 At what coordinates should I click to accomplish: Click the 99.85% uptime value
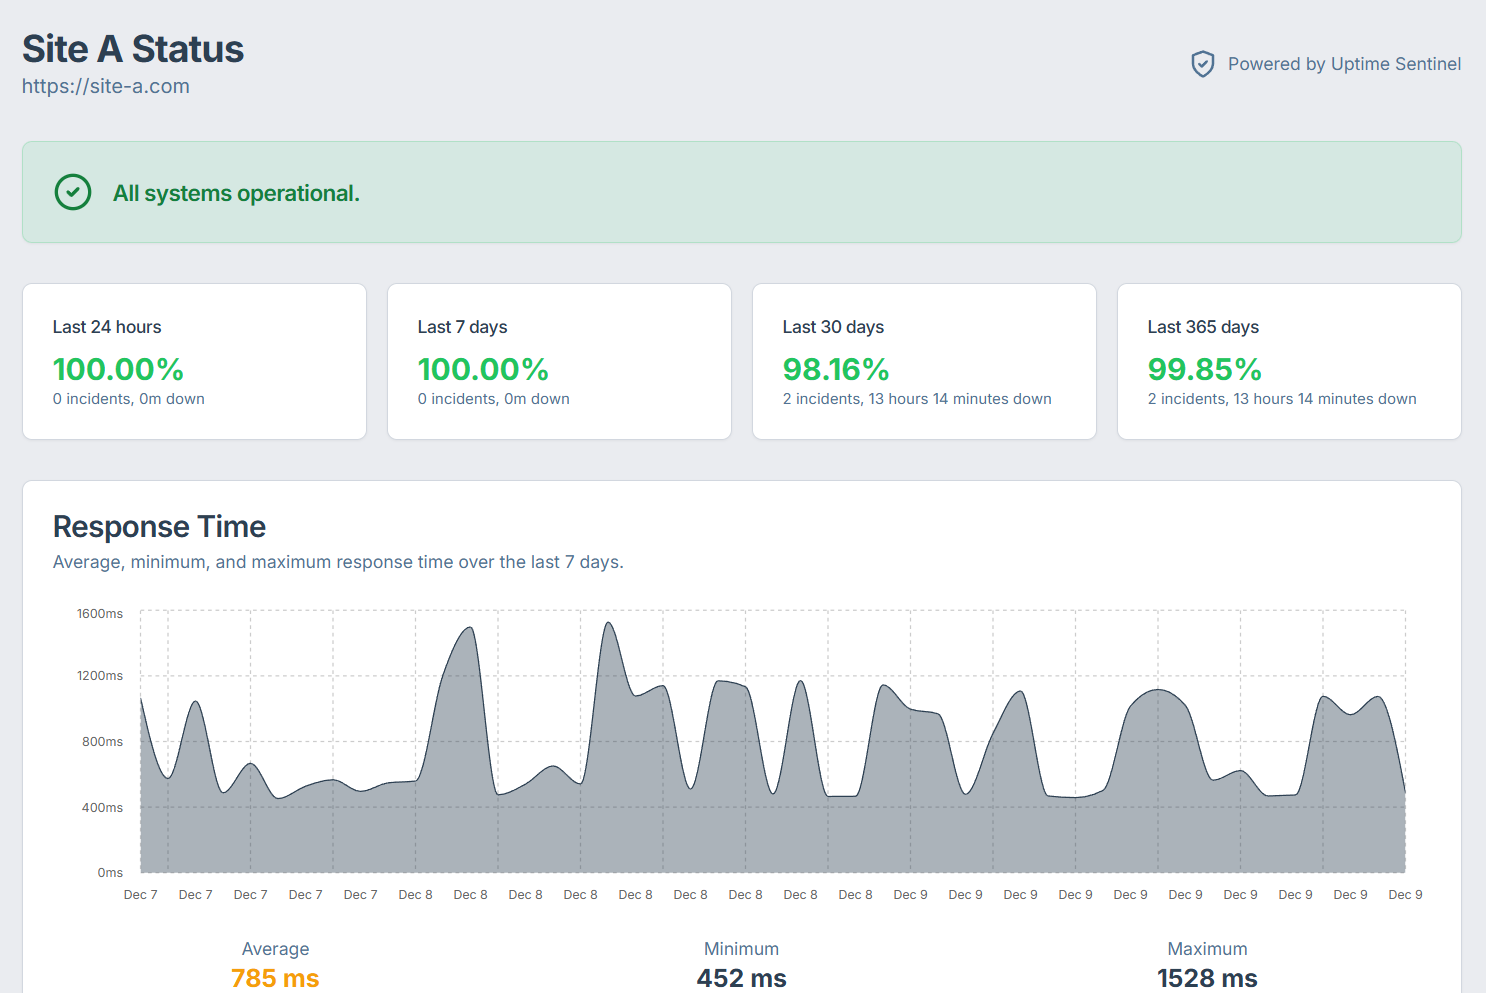click(x=1205, y=369)
